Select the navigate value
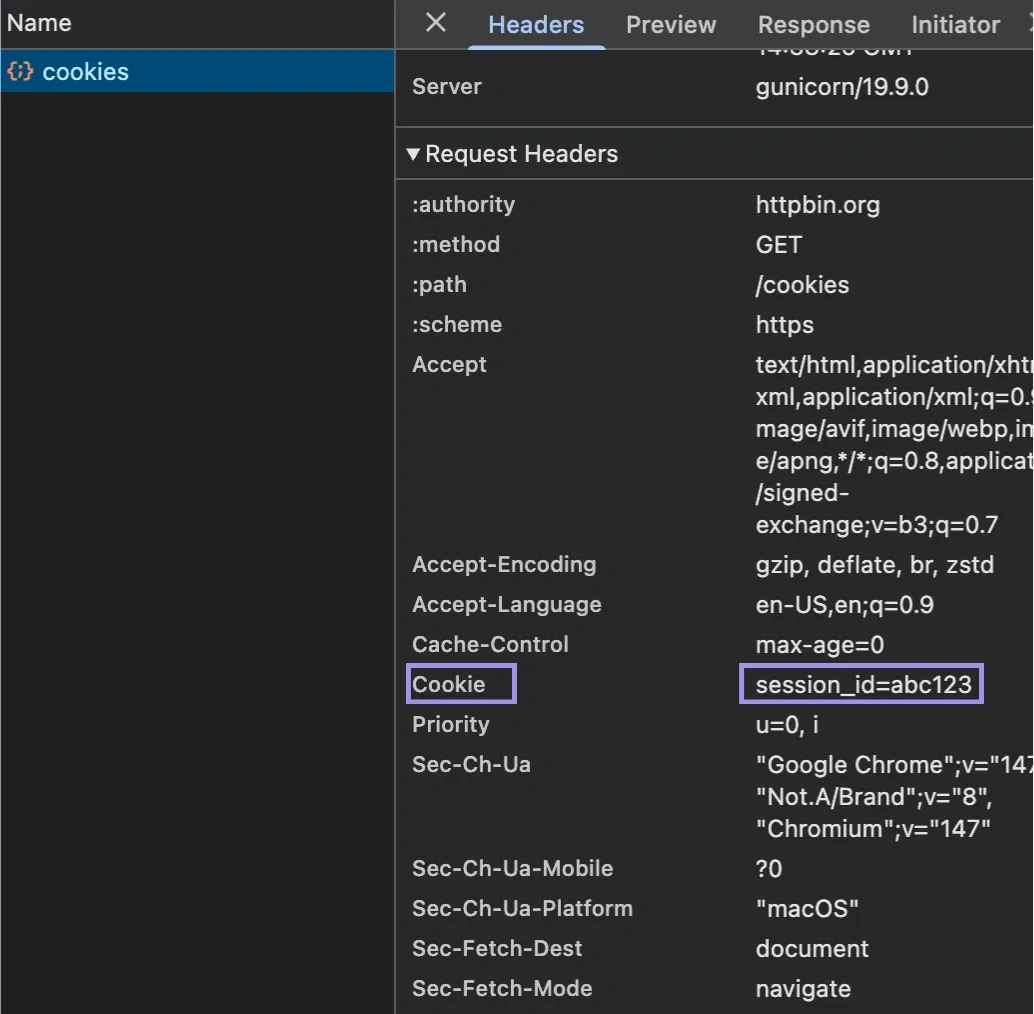This screenshot has height=1014, width=1034. tap(803, 989)
